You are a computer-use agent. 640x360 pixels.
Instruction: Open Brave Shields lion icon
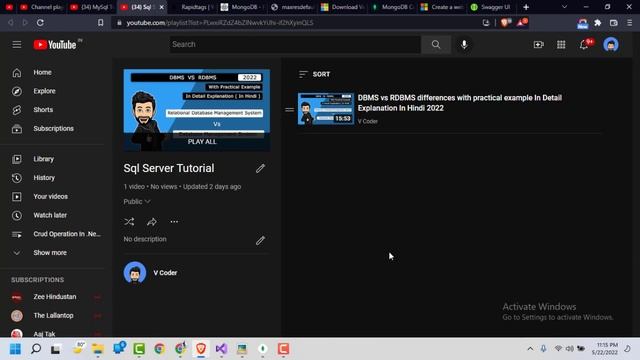pos(506,23)
